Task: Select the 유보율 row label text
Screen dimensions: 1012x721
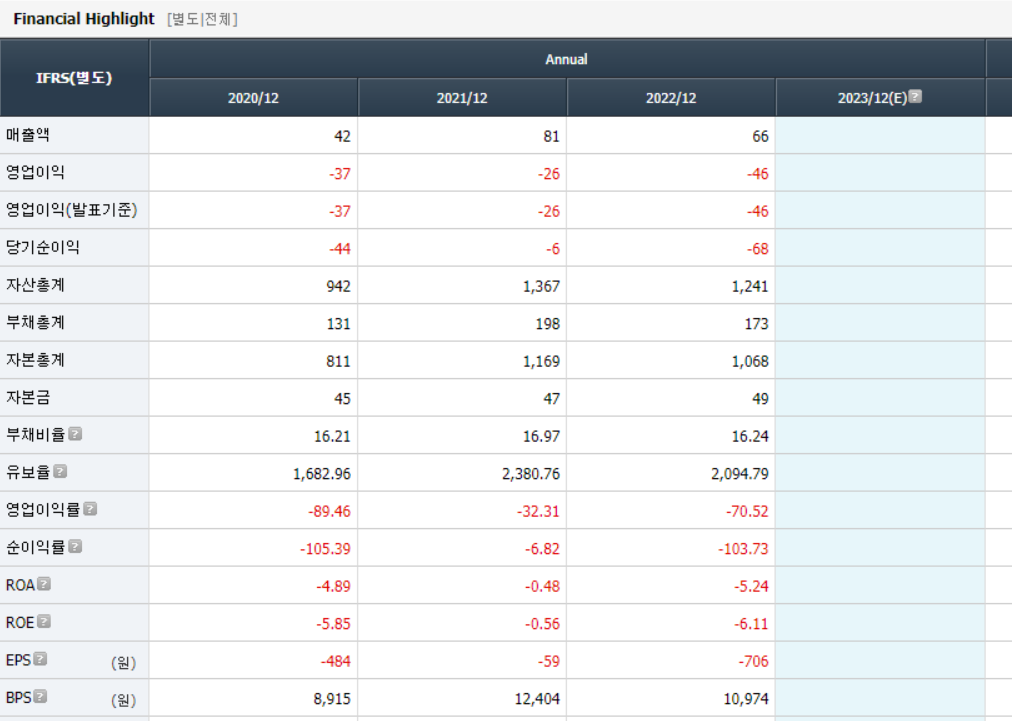Action: click(x=28, y=472)
